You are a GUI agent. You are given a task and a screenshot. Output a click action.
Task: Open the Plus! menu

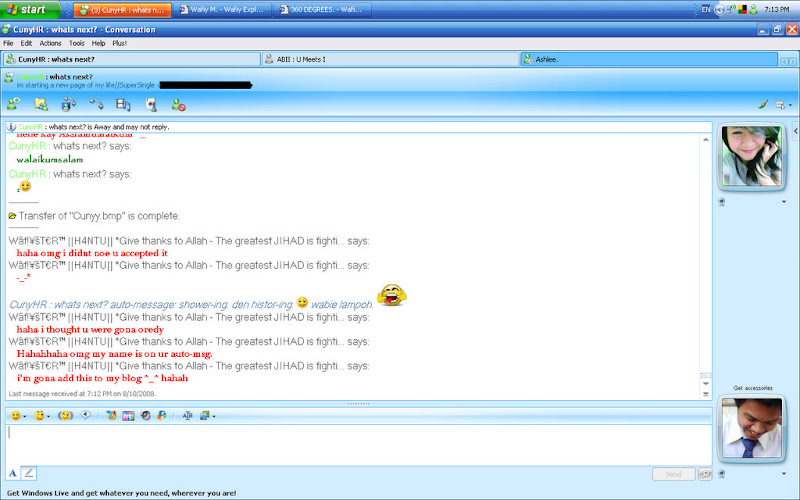(119, 43)
